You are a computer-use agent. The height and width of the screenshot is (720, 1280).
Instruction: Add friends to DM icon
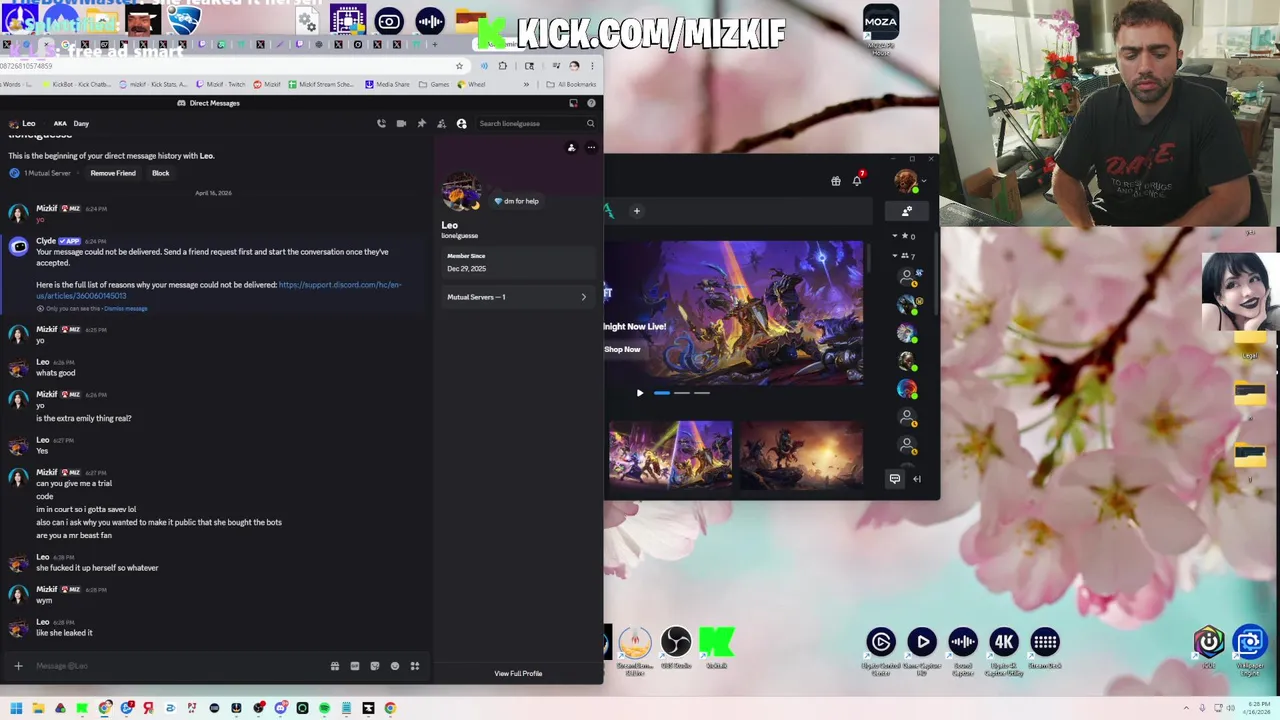click(x=441, y=123)
